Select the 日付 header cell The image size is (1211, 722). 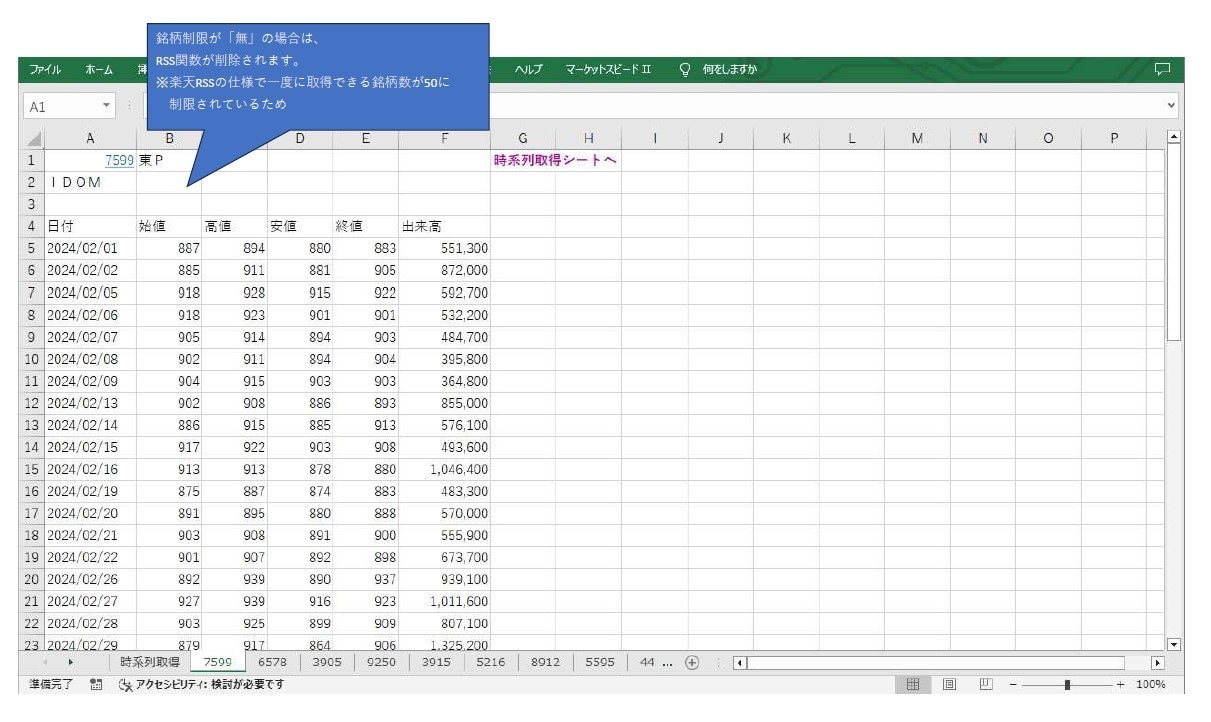(90, 226)
